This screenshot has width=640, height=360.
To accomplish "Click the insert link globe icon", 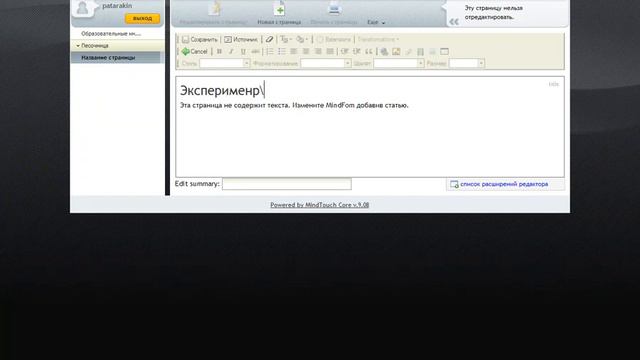I will tap(384, 51).
